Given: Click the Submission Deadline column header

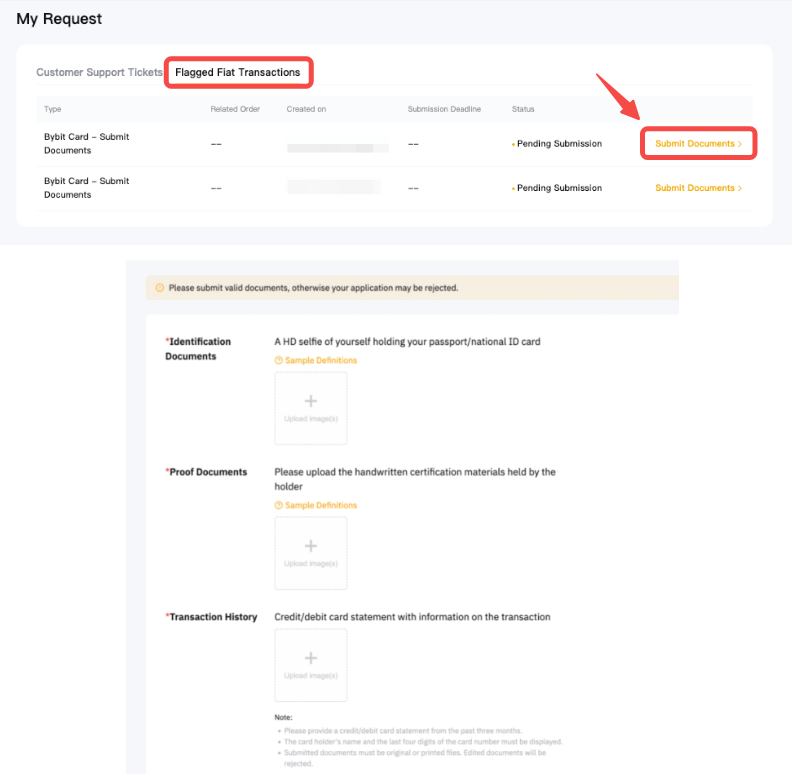Looking at the screenshot, I should coord(444,108).
